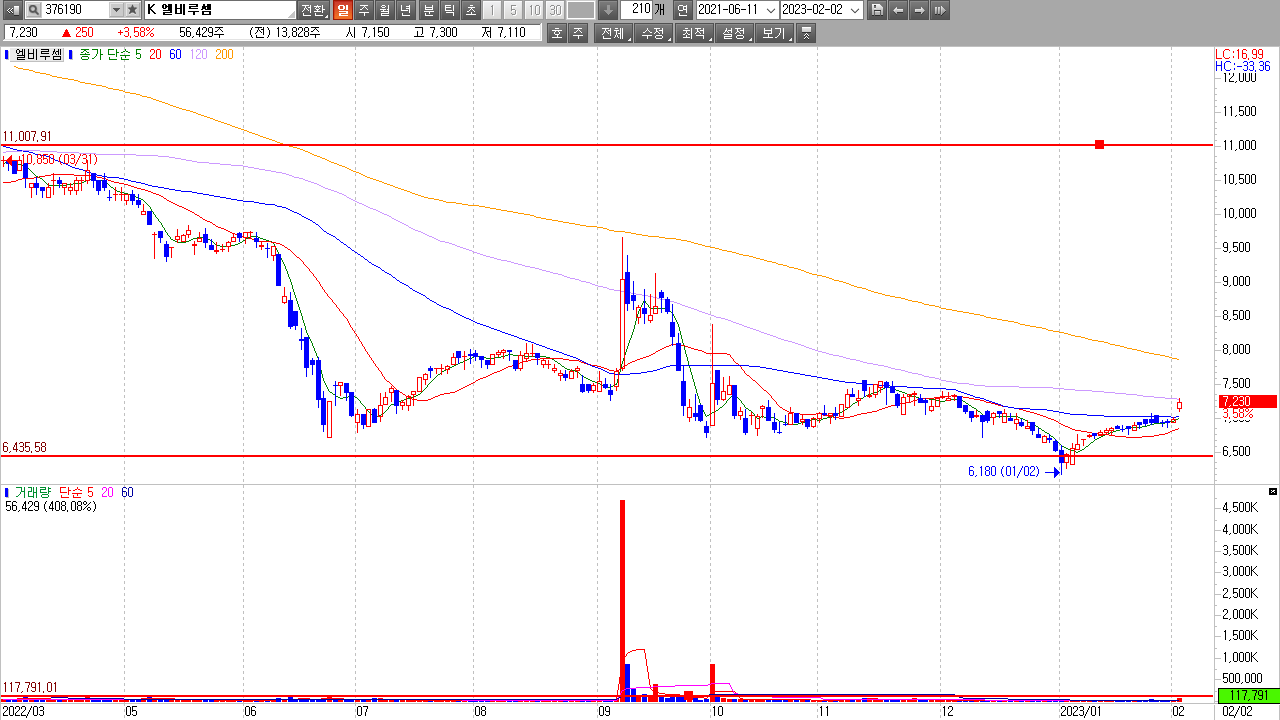
Task: Click the 117,791 volume value tag
Action: click(1249, 695)
